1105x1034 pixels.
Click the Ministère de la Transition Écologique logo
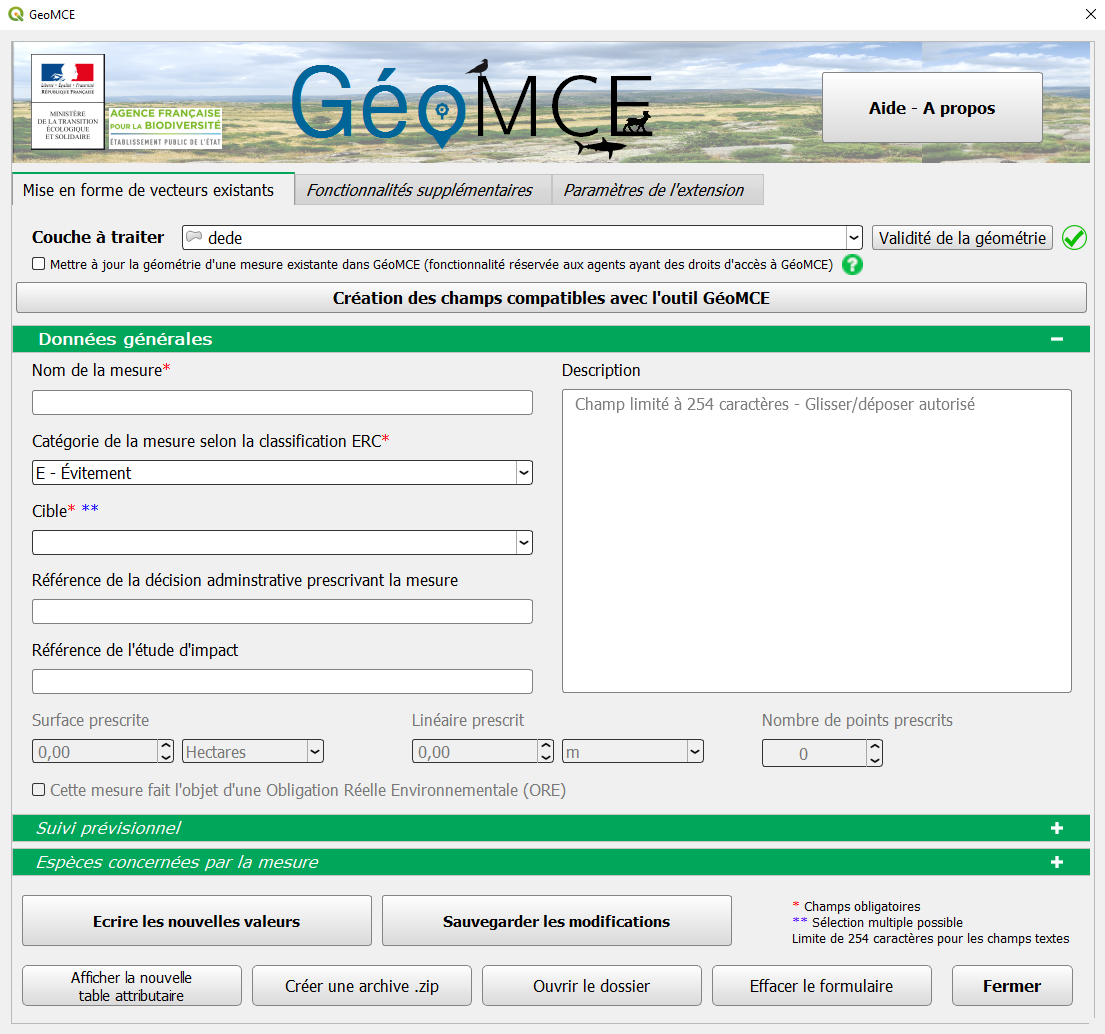pyautogui.click(x=68, y=101)
